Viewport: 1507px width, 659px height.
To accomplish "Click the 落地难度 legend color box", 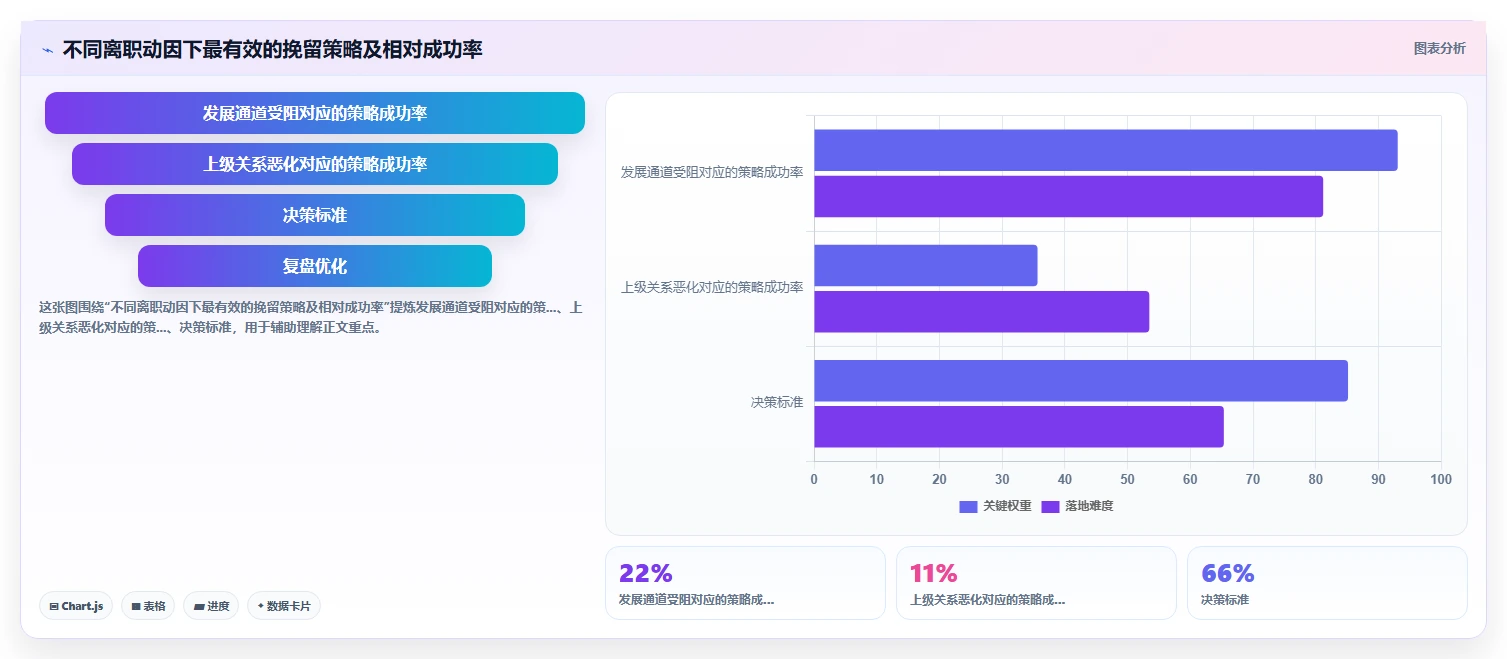I will 1050,507.
